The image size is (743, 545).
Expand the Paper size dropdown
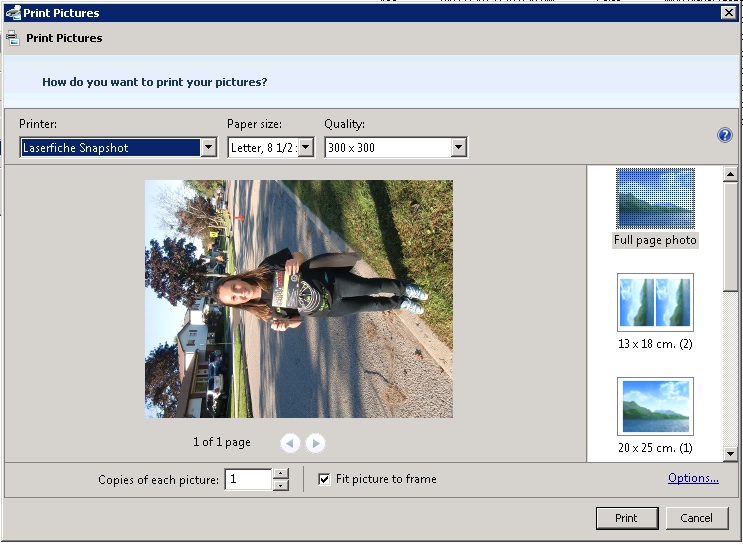click(306, 148)
